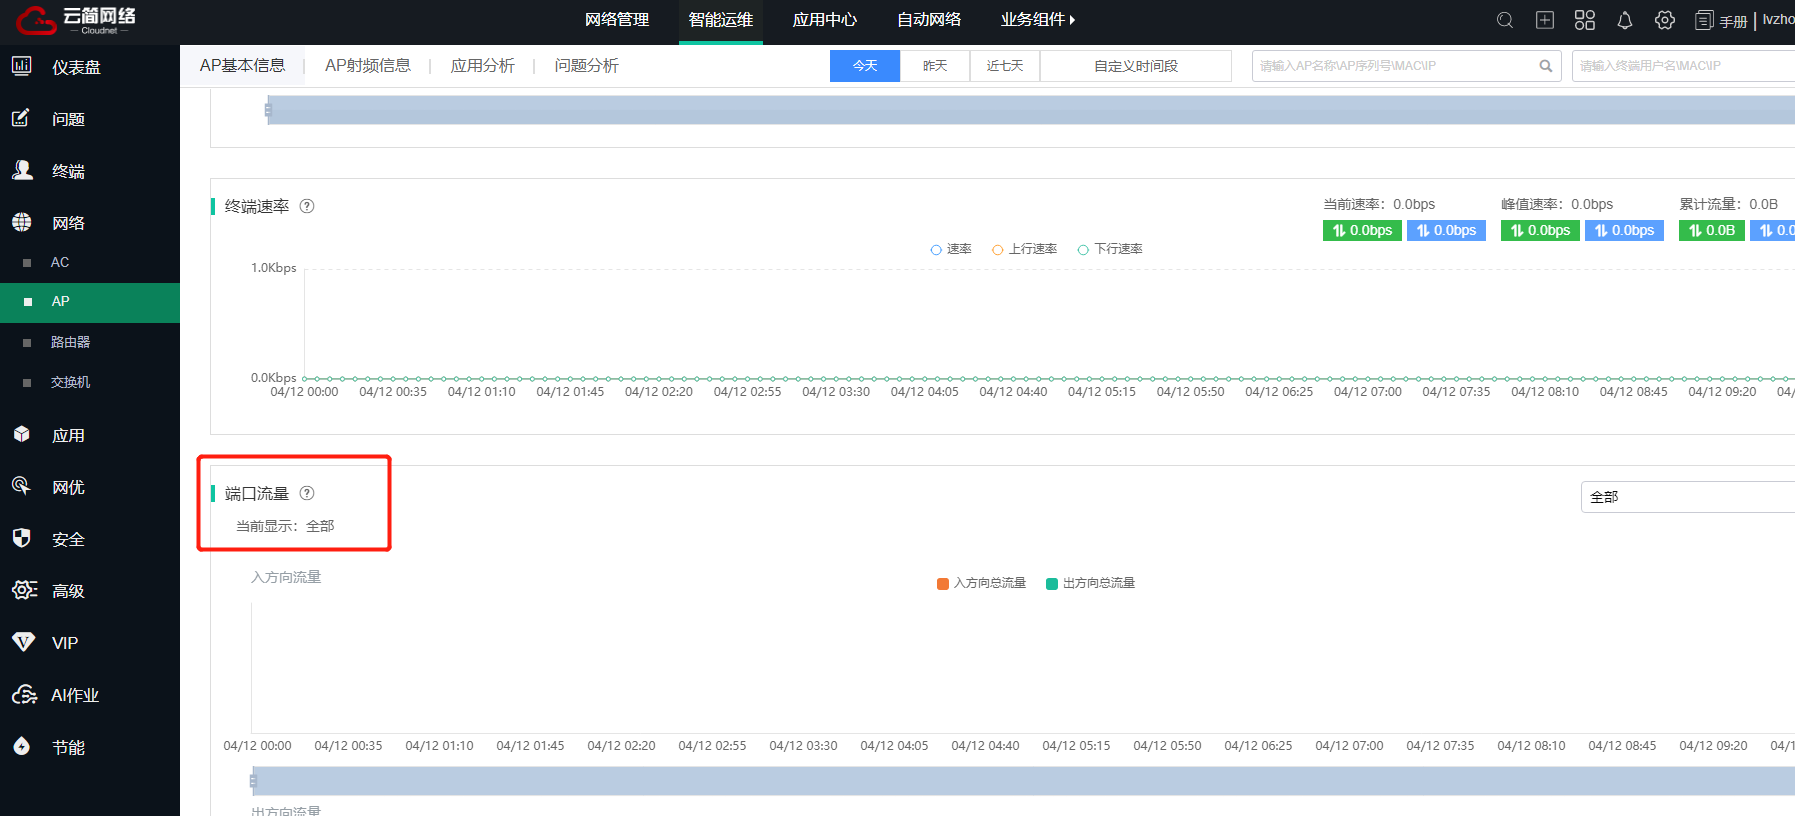This screenshot has width=1795, height=816.
Task: Click help icon next to 终端速率
Action: (x=307, y=206)
